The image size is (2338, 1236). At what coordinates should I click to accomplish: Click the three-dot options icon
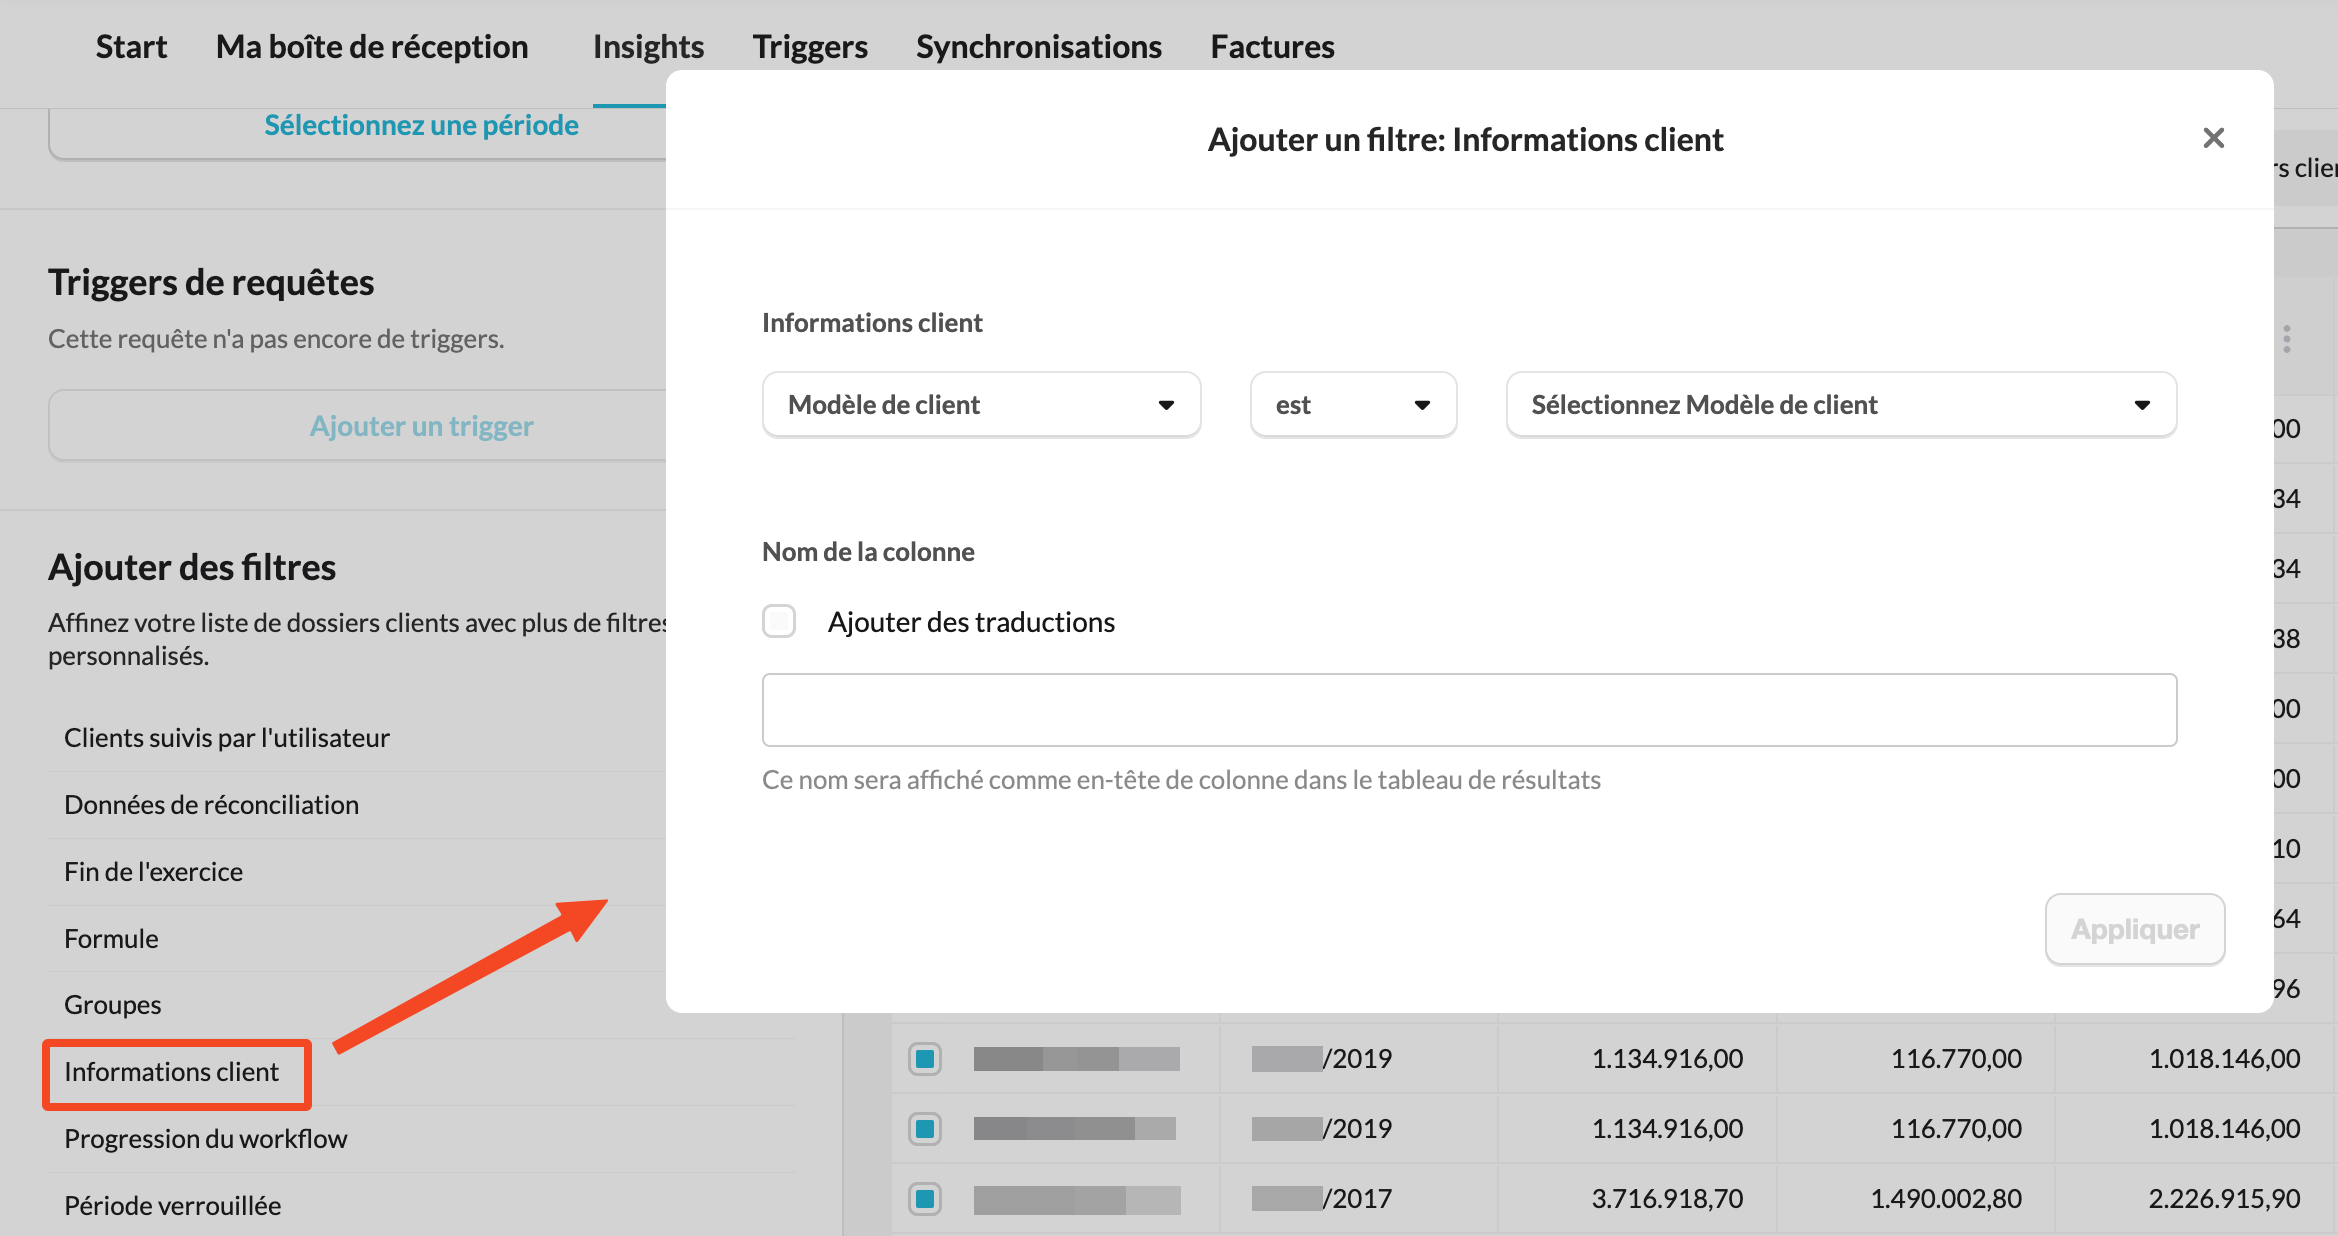click(x=2286, y=339)
